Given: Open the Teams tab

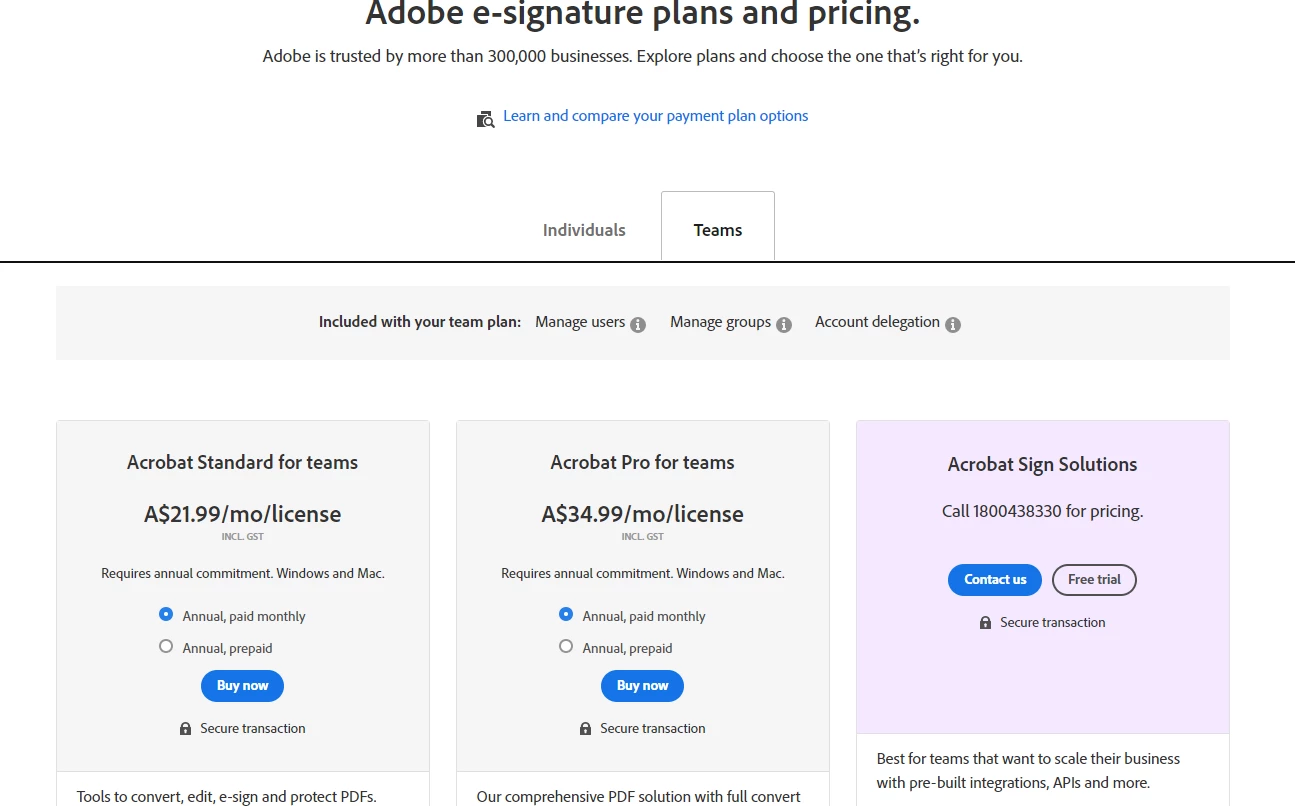Looking at the screenshot, I should [718, 230].
